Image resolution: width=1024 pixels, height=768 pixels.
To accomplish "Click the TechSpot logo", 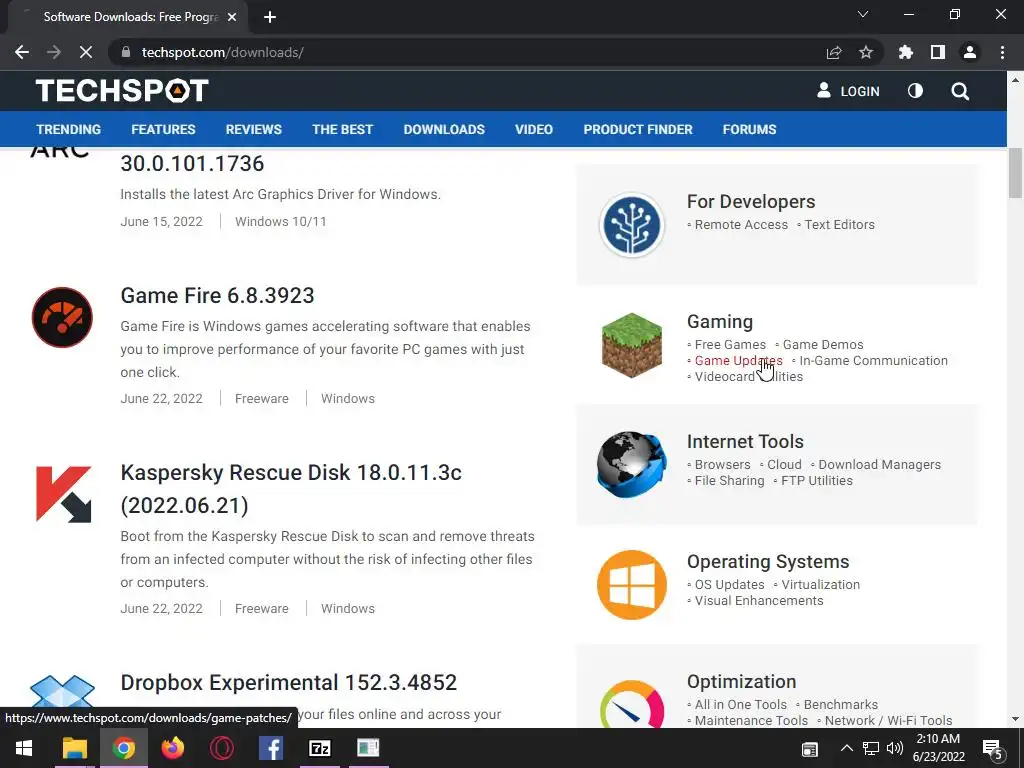I will coord(122,90).
